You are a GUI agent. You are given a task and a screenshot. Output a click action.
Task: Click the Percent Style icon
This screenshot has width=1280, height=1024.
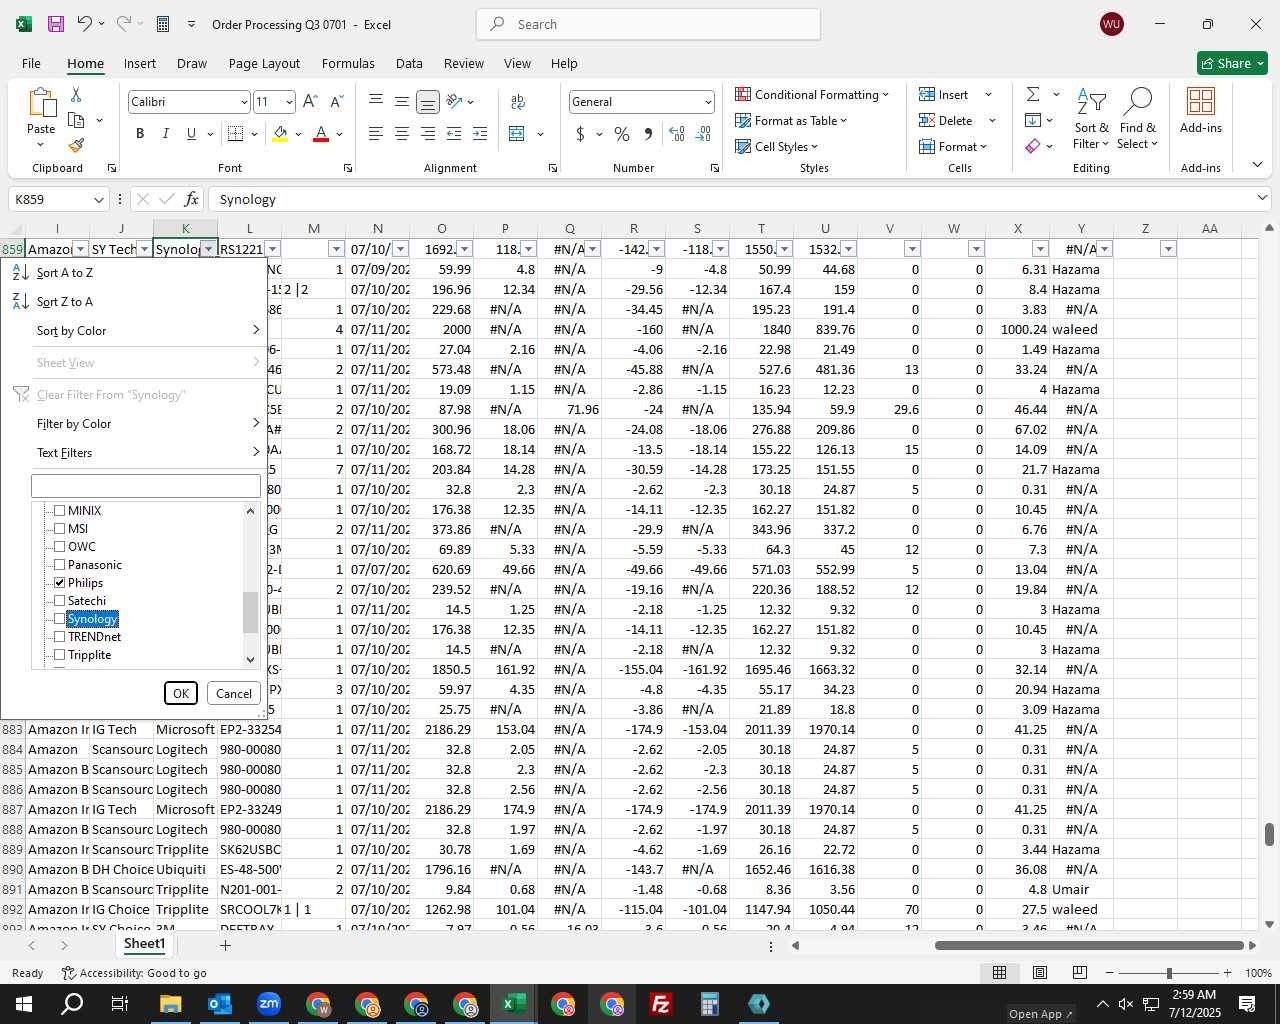(x=622, y=134)
